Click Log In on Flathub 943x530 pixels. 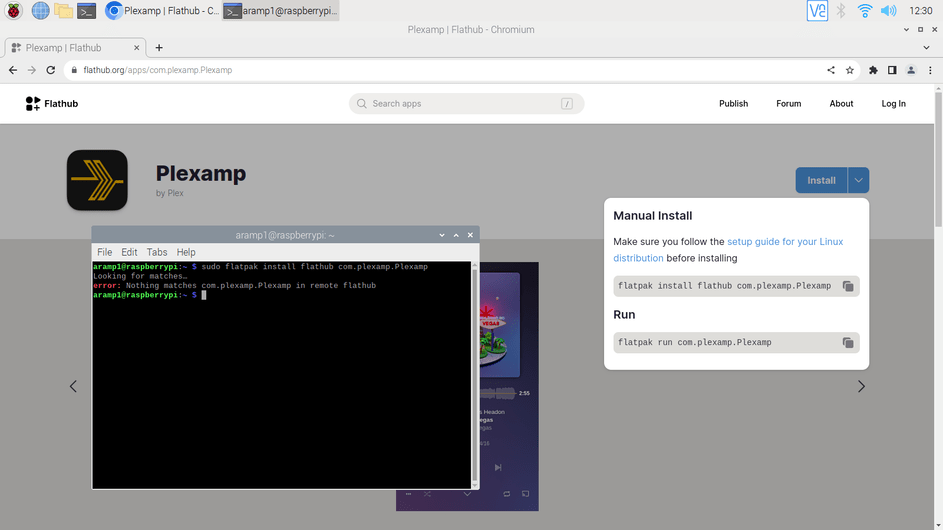pos(893,103)
